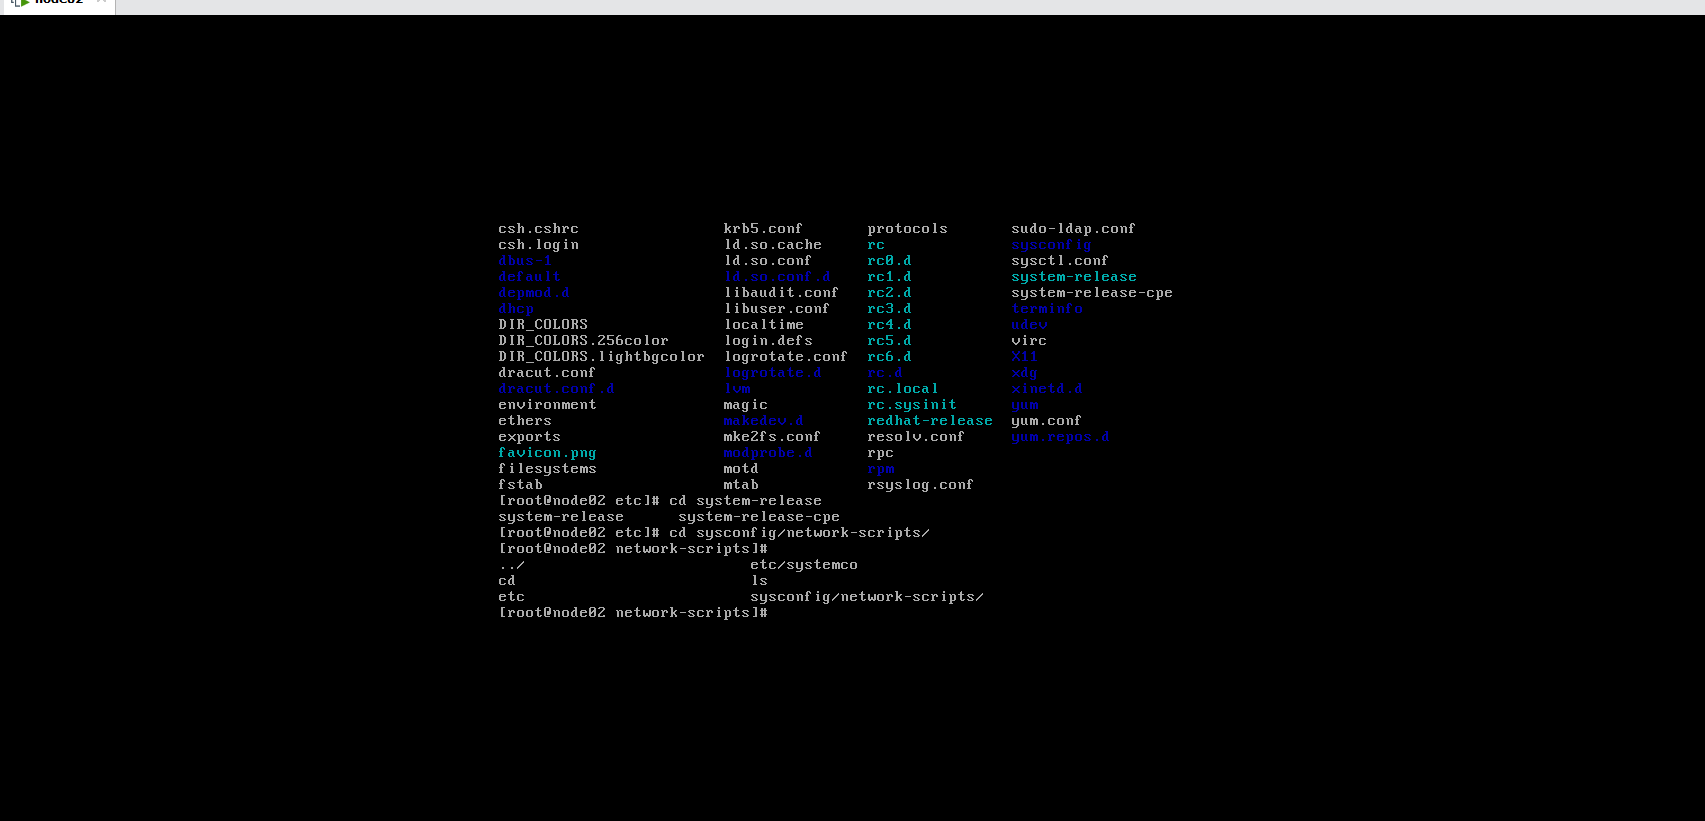Click the exports file name
Screen dimensions: 1705x821
point(529,437)
